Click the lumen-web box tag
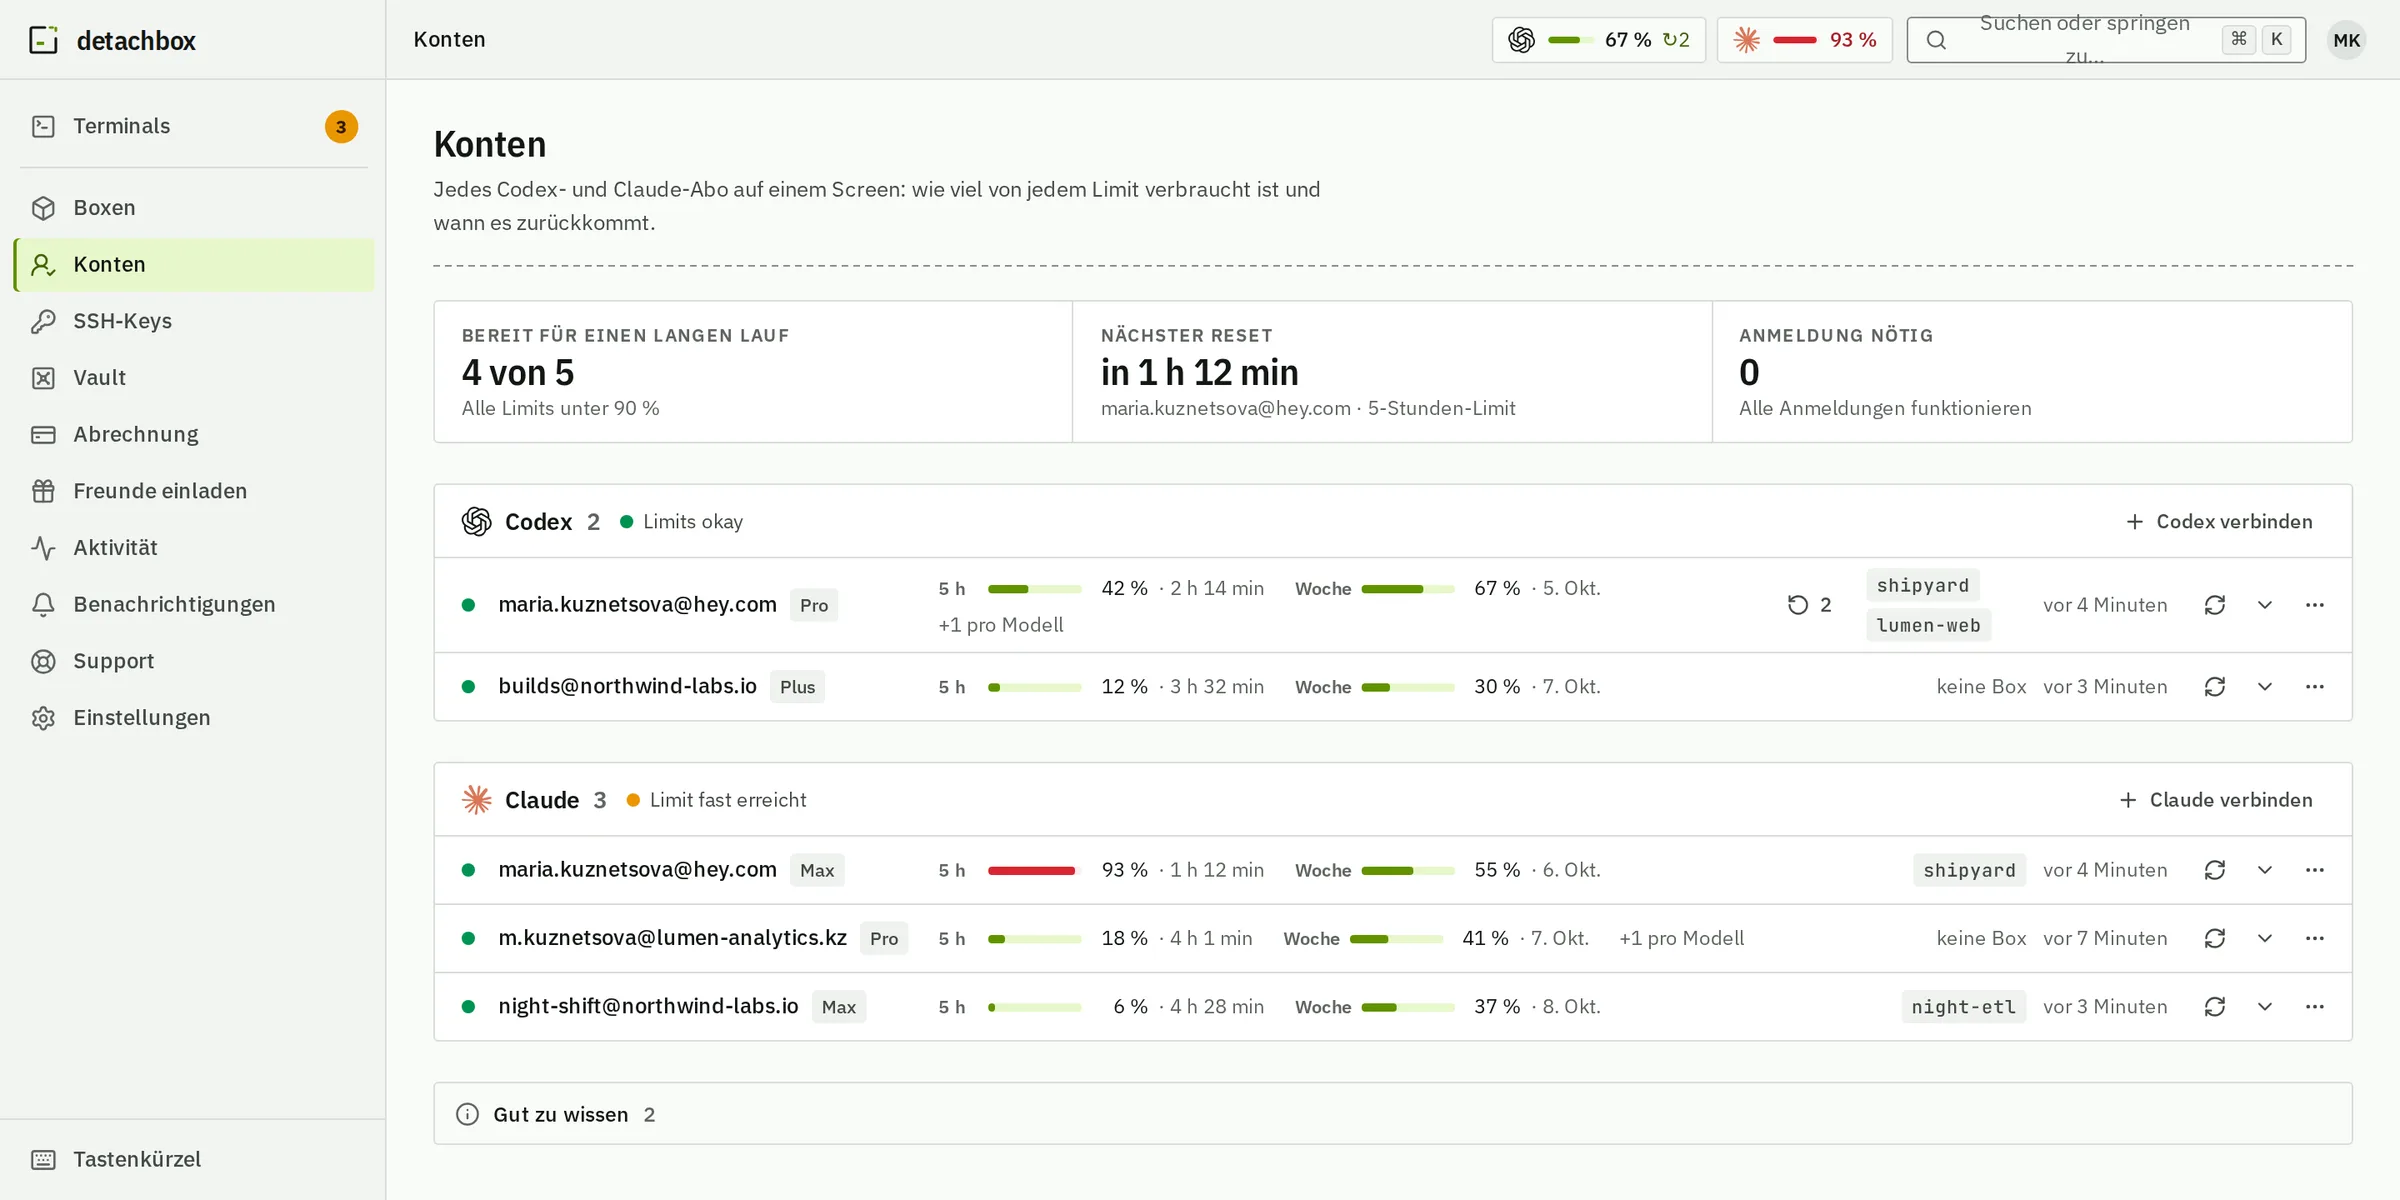Viewport: 2400px width, 1200px height. click(1929, 625)
